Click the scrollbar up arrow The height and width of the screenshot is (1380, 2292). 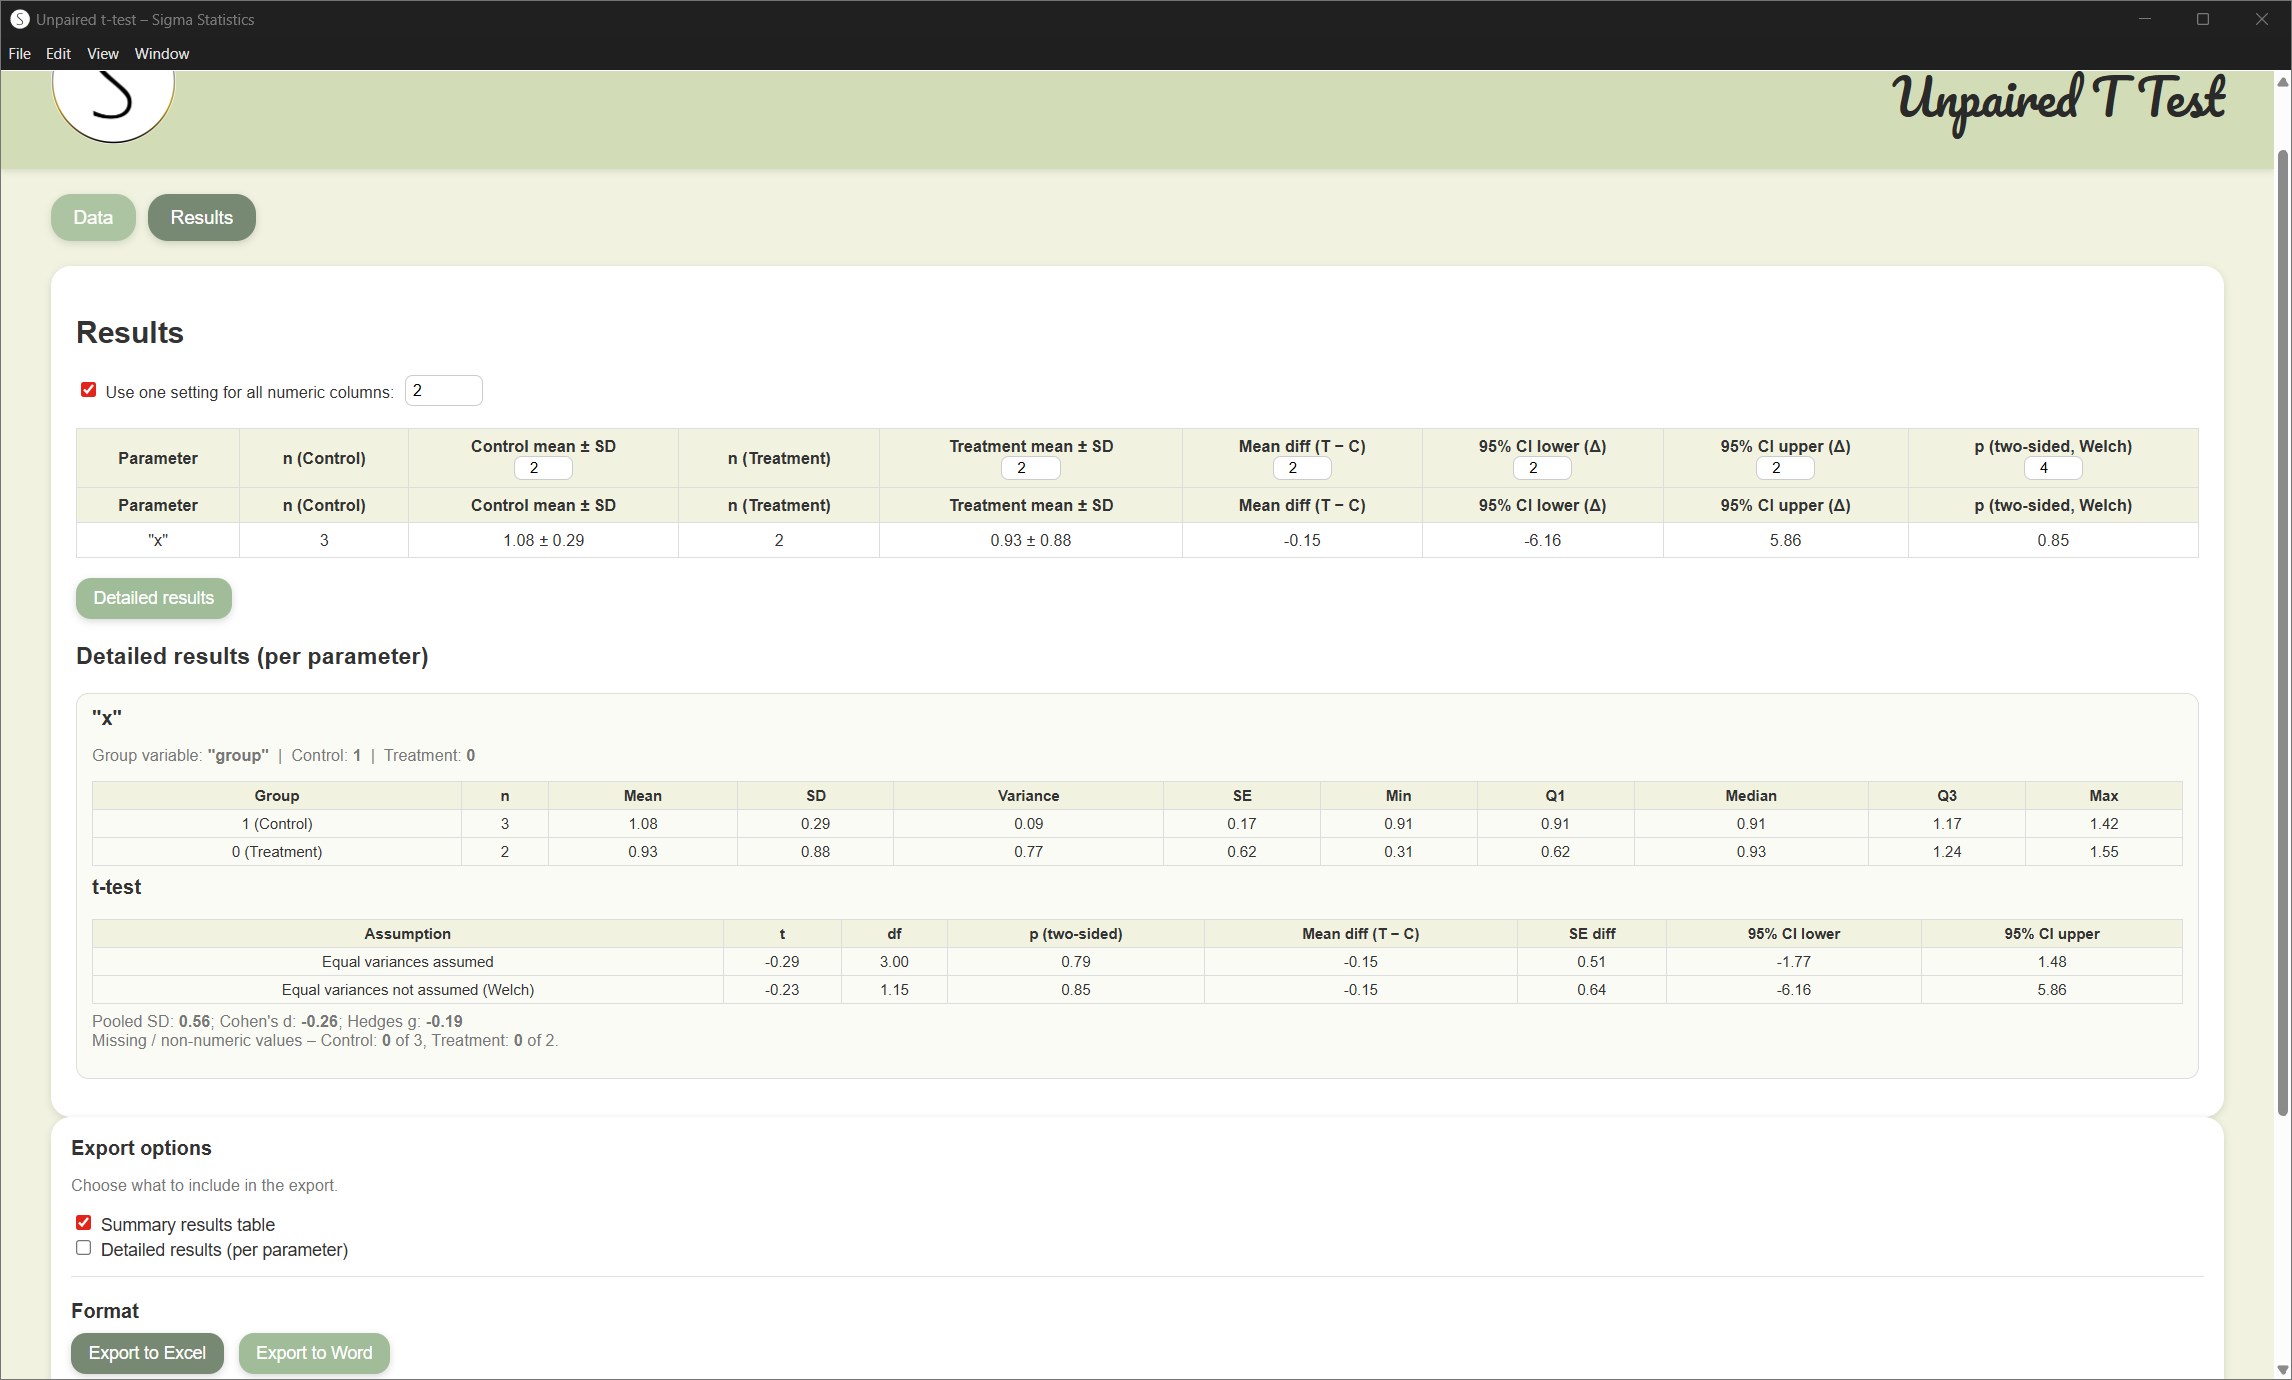[2283, 82]
